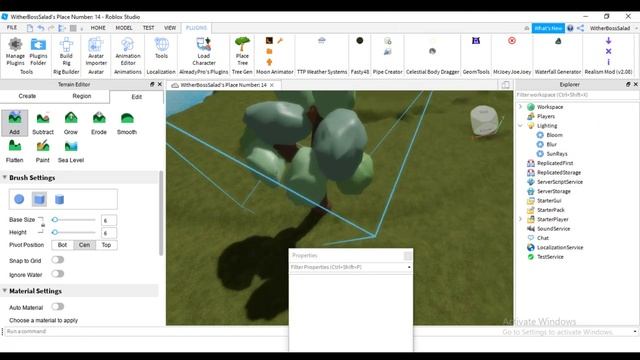Open the Filter Properties dropdown arrow

pyautogui.click(x=409, y=267)
